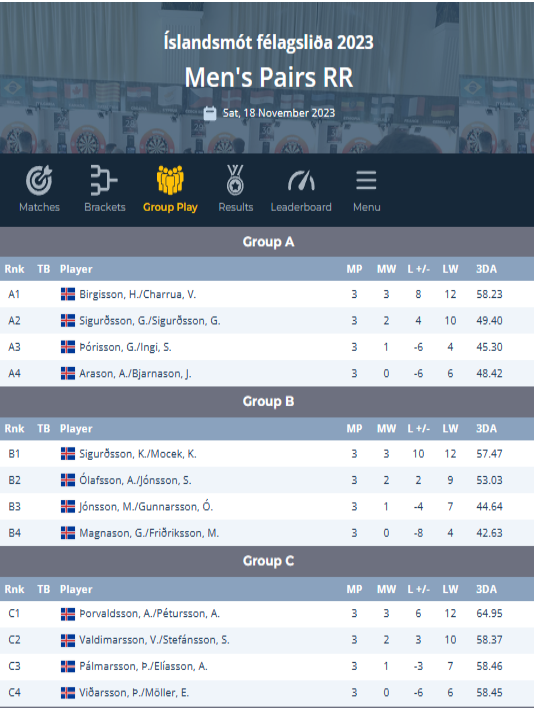The width and height of the screenshot is (534, 708).
Task: Click the Group A section header
Action: 267,242
